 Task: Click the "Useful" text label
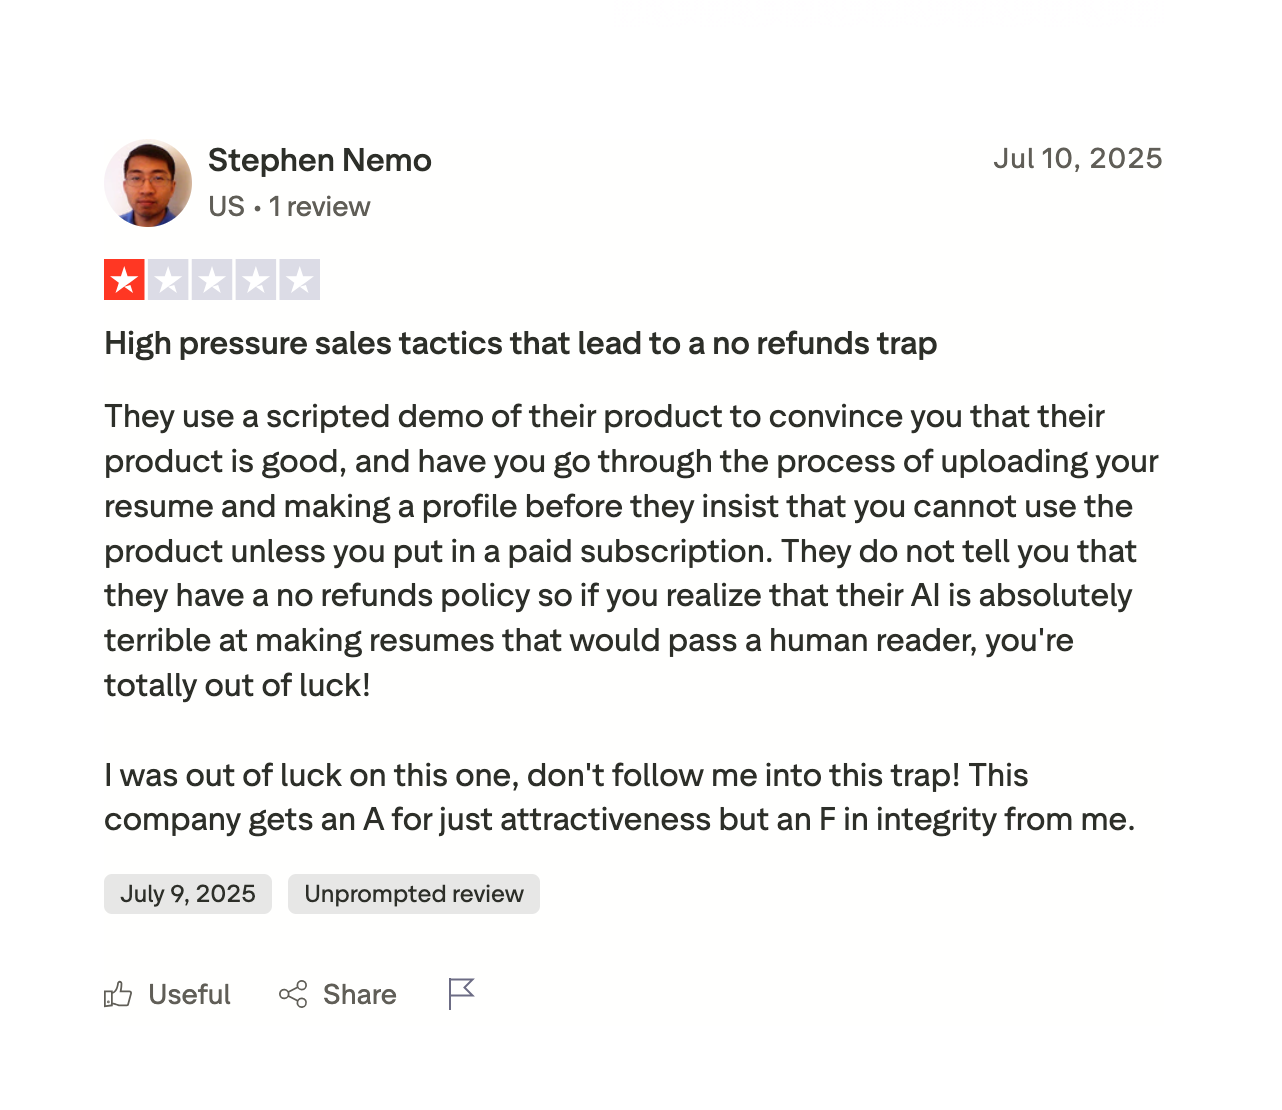(x=189, y=995)
